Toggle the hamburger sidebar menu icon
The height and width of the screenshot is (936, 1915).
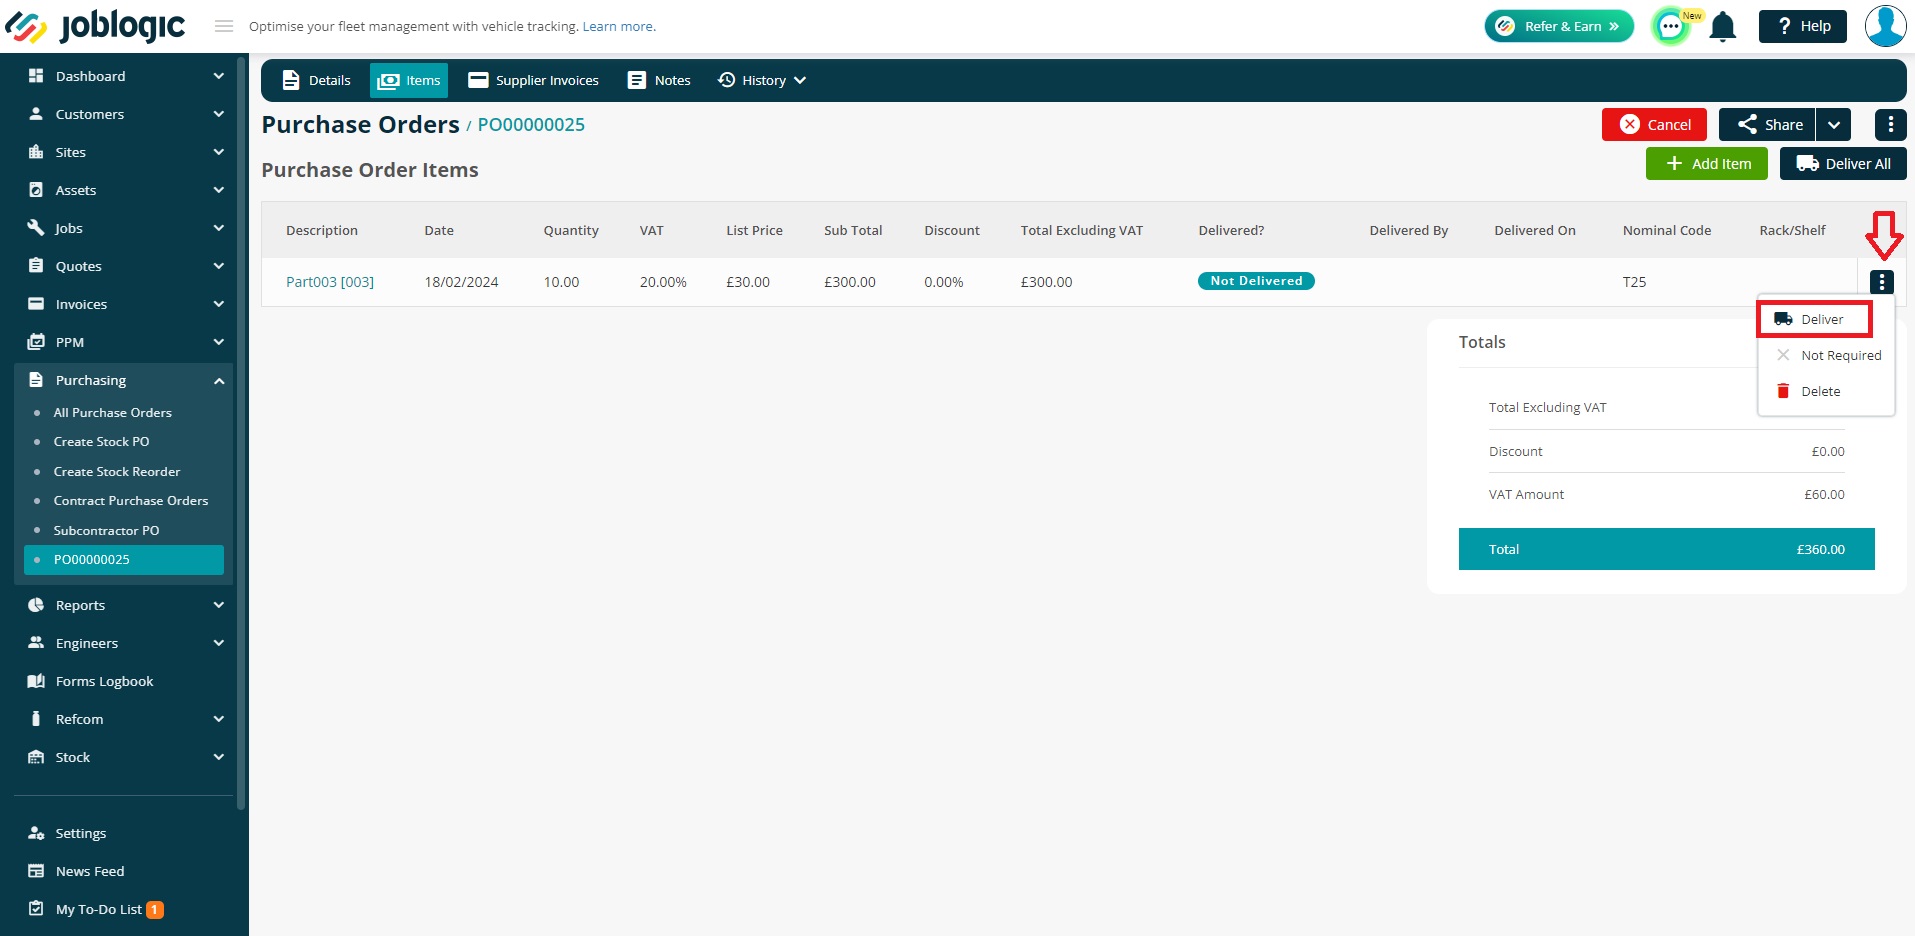[x=224, y=26]
